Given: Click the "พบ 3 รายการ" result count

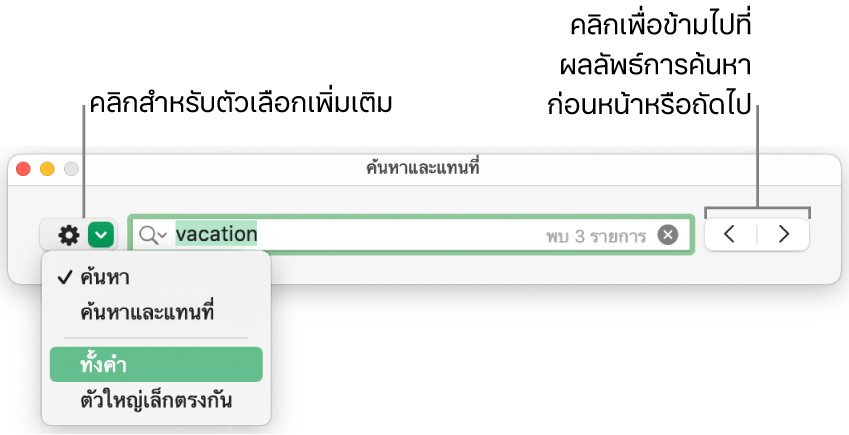Looking at the screenshot, I should click(598, 236).
